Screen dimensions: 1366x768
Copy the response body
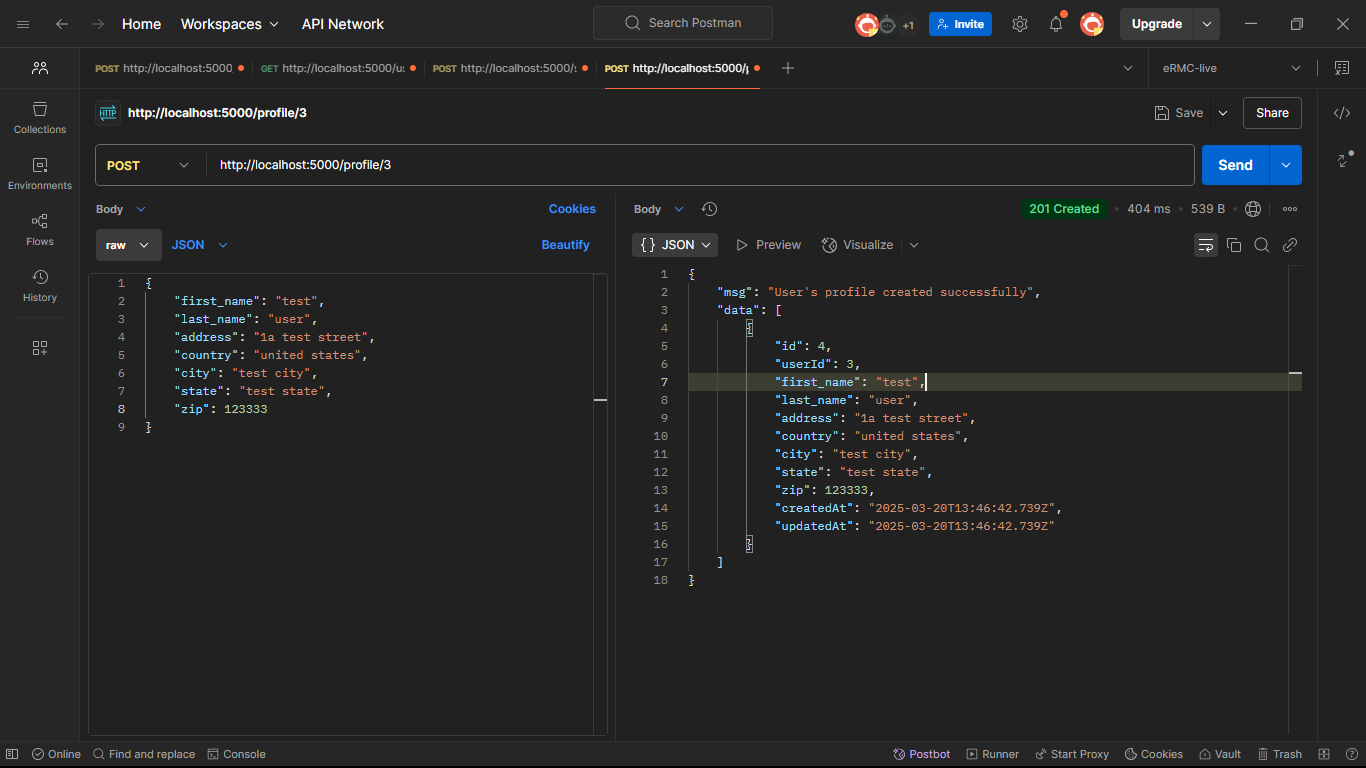[1234, 245]
